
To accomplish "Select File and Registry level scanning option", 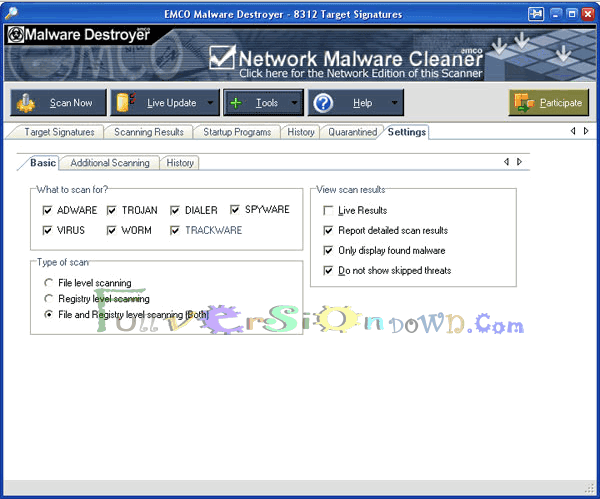I will point(49,315).
